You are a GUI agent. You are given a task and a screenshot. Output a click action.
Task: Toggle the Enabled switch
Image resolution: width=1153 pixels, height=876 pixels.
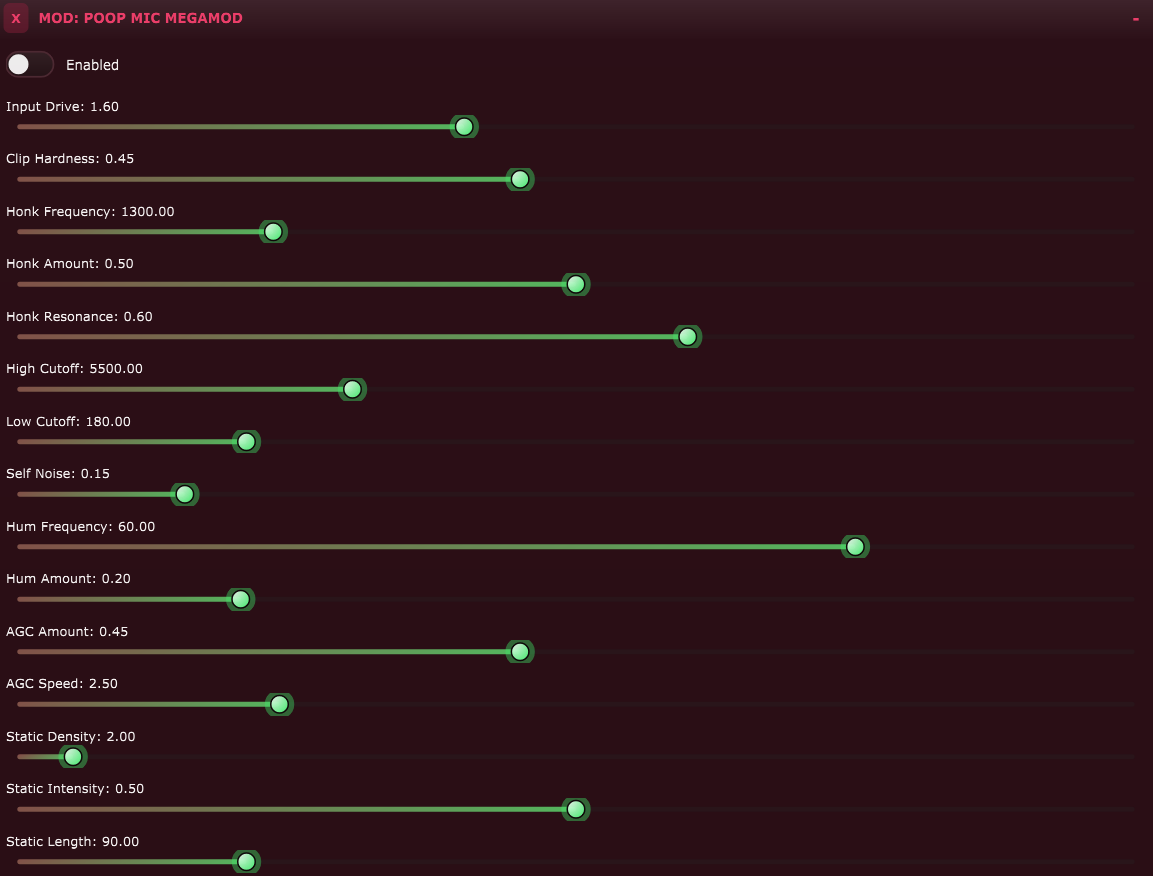pyautogui.click(x=29, y=65)
